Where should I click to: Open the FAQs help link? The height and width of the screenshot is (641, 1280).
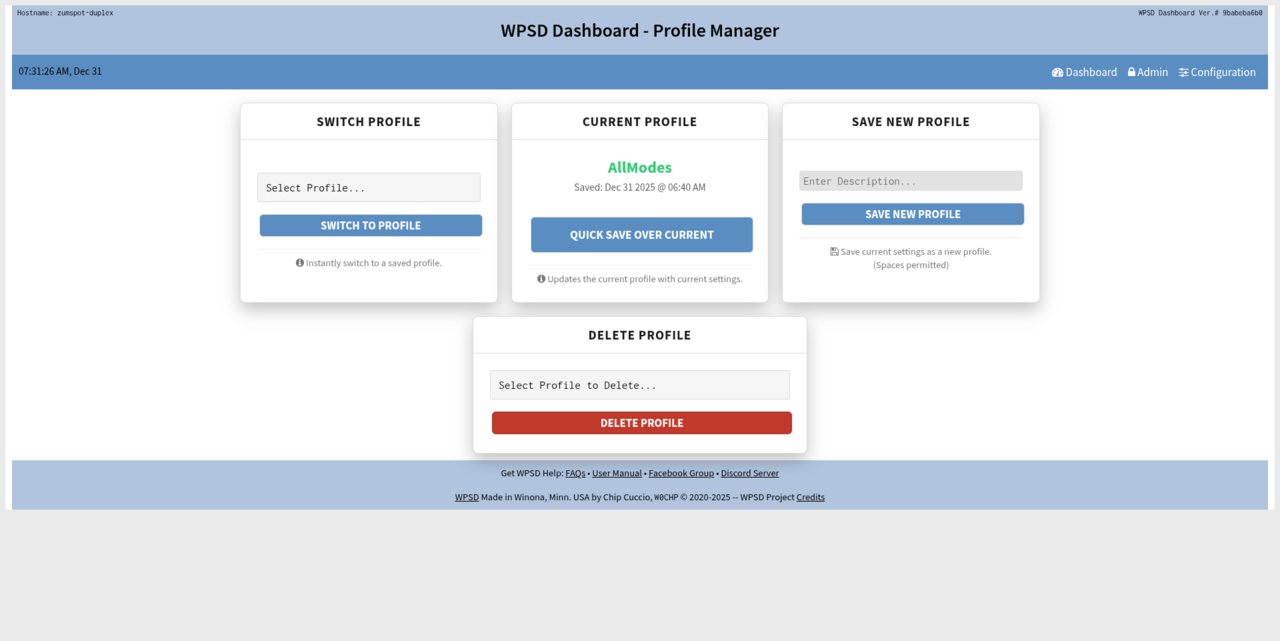[575, 474]
